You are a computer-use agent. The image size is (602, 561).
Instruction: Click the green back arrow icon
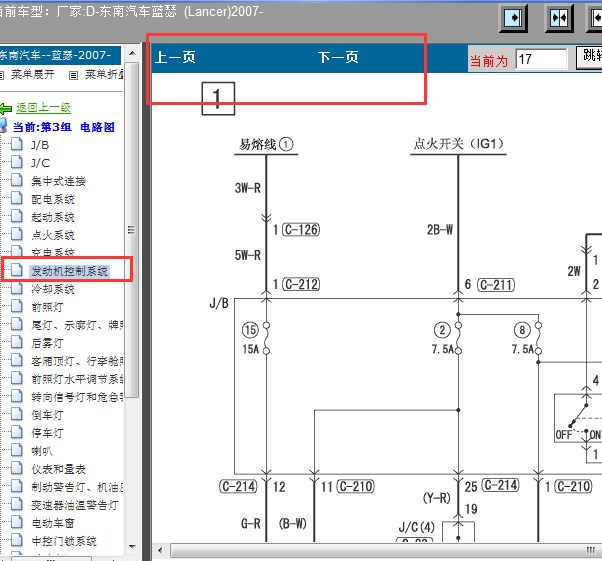[6, 108]
